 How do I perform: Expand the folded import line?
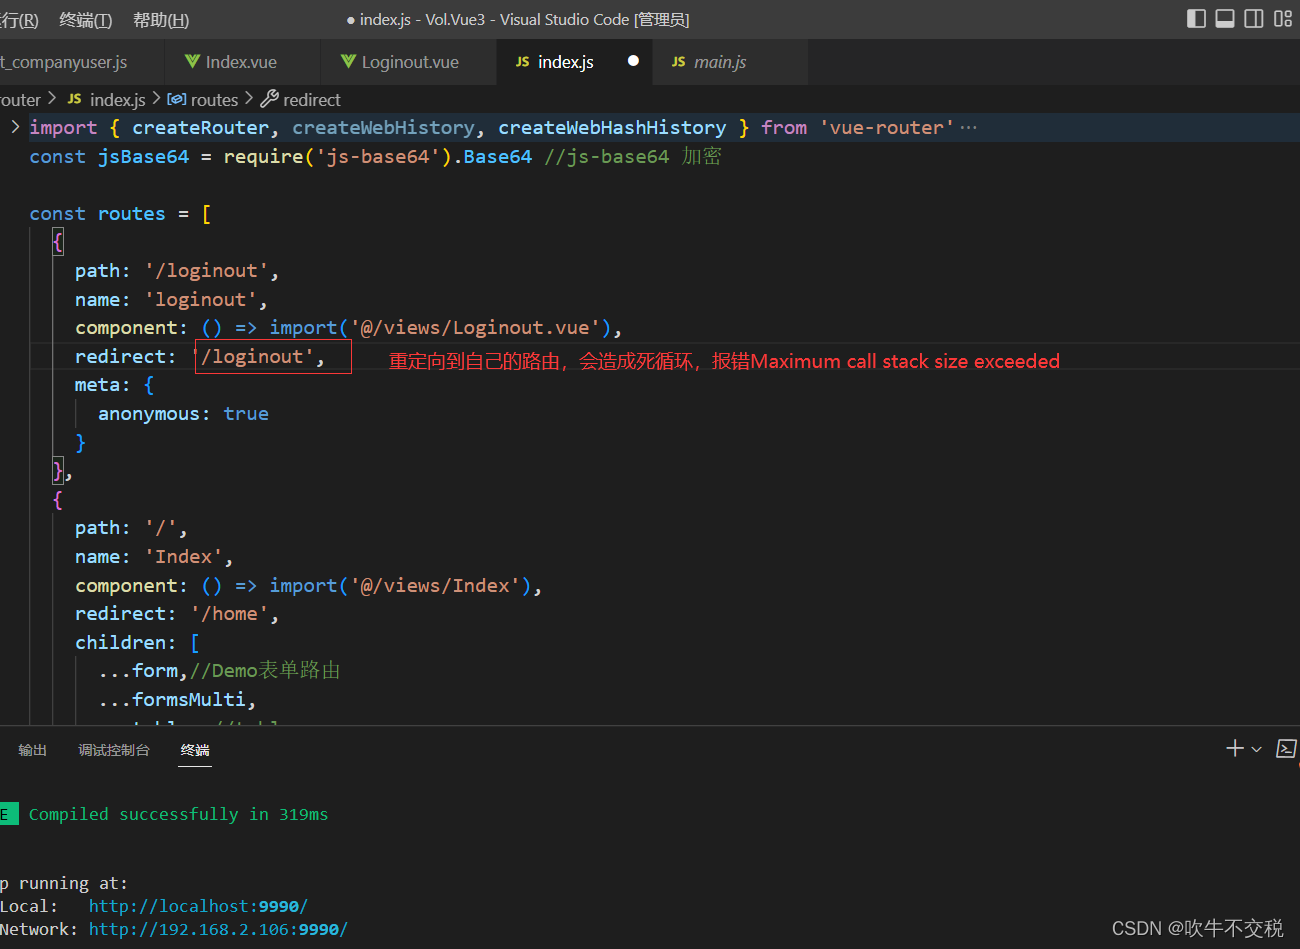(15, 127)
